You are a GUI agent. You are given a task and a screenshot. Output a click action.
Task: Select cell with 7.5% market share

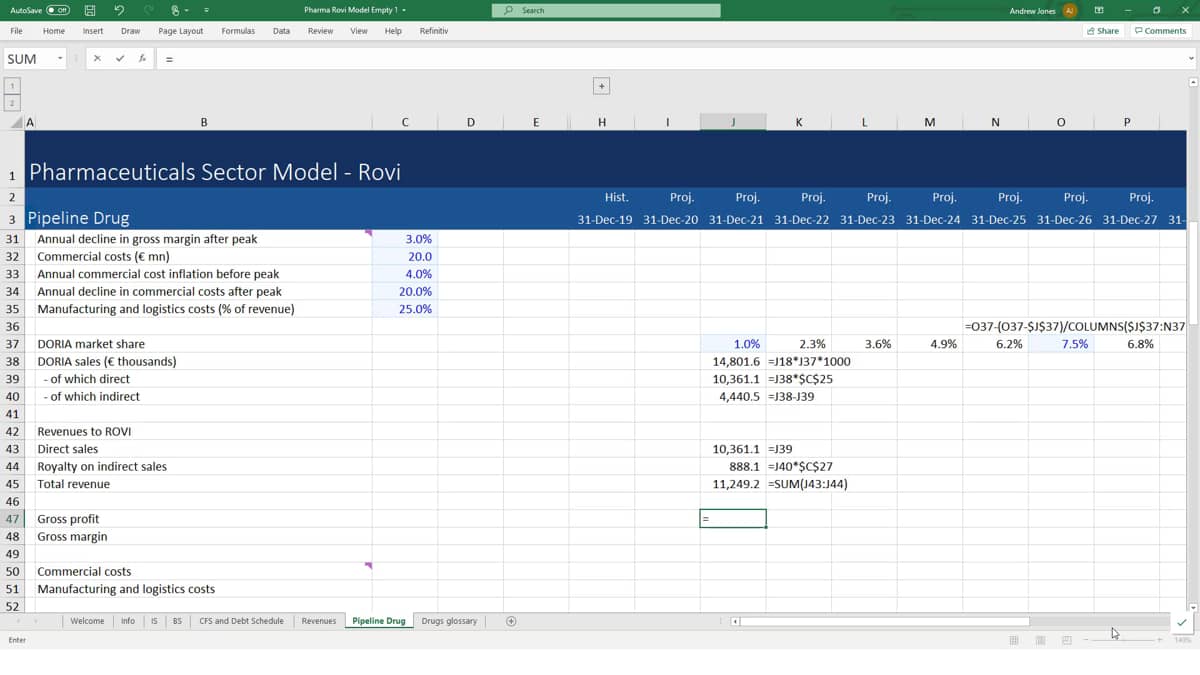tap(1061, 344)
